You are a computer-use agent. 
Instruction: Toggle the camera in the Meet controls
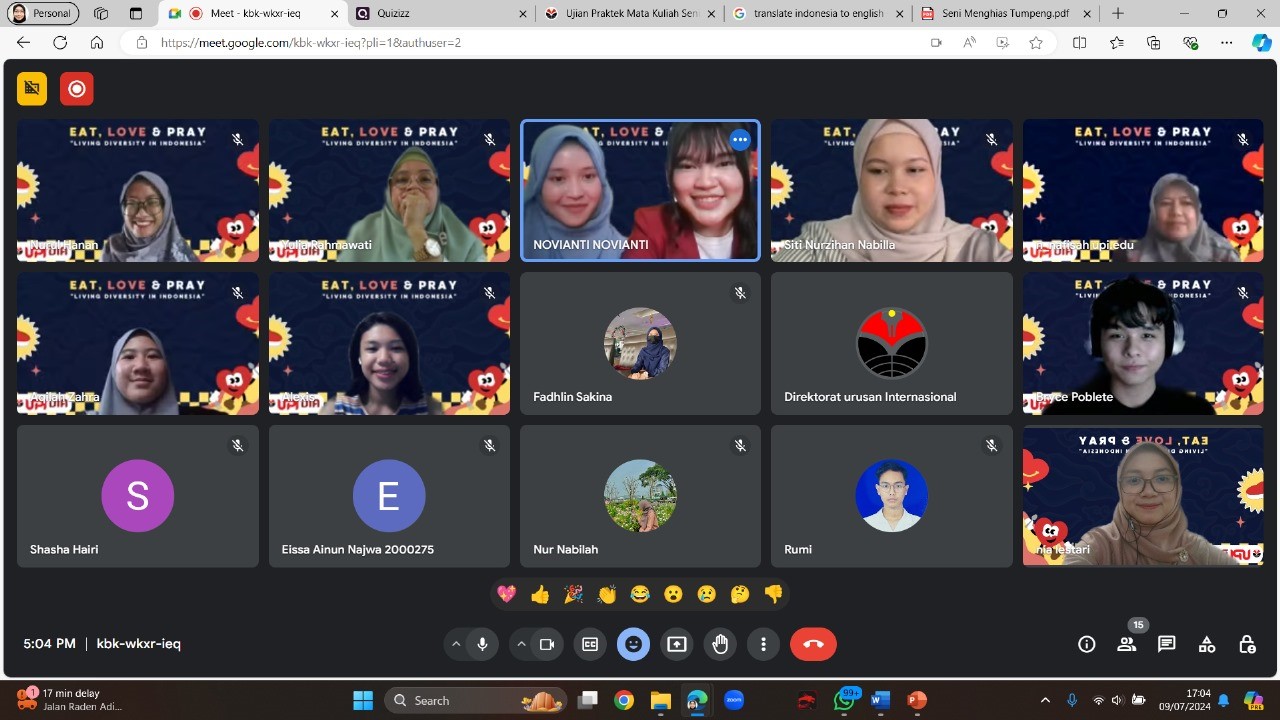pyautogui.click(x=547, y=644)
